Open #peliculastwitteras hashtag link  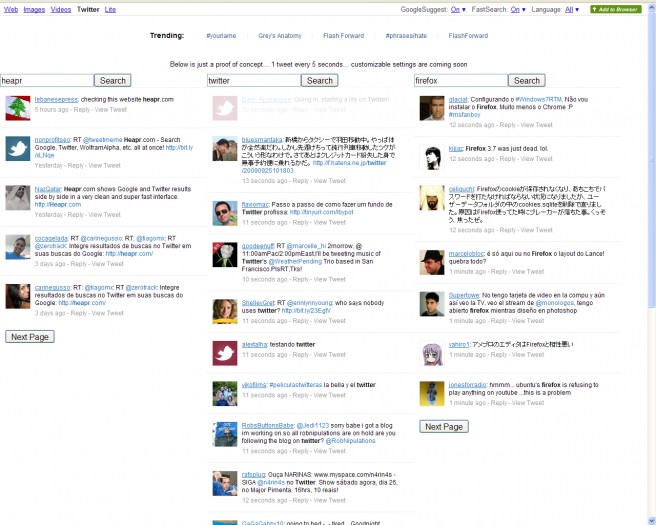click(296, 385)
